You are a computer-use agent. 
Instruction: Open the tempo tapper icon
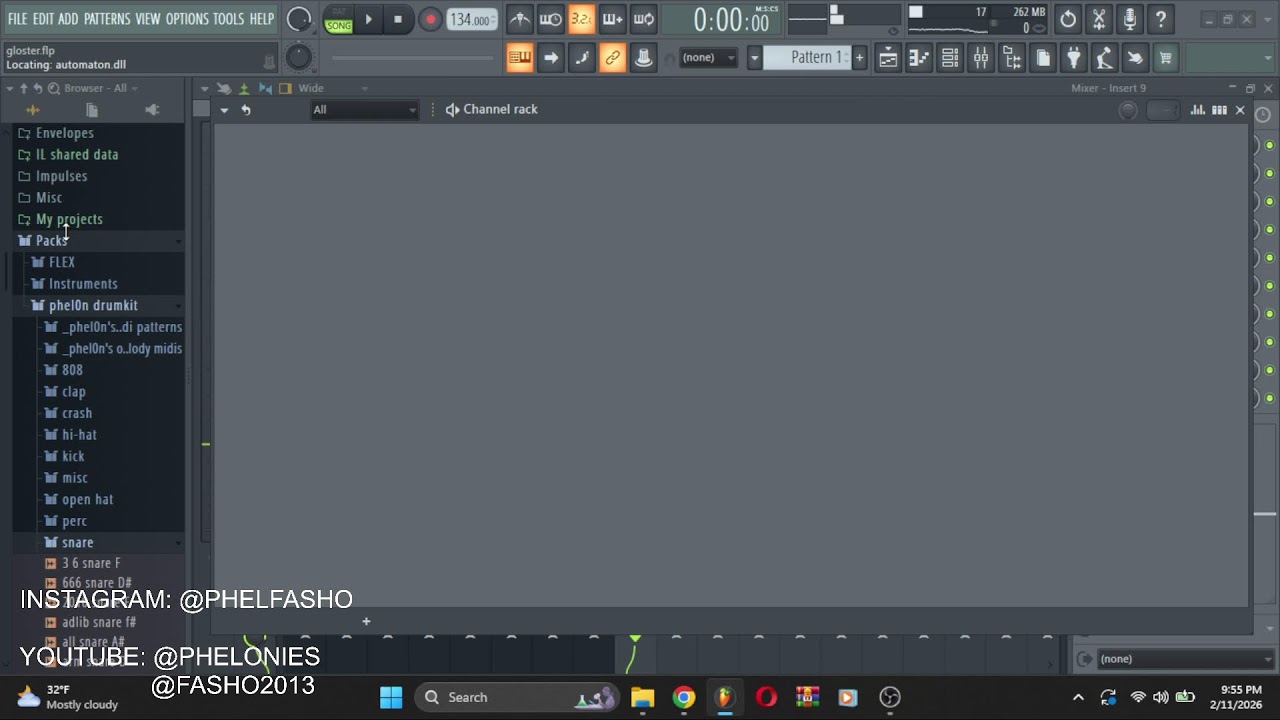click(x=1104, y=58)
